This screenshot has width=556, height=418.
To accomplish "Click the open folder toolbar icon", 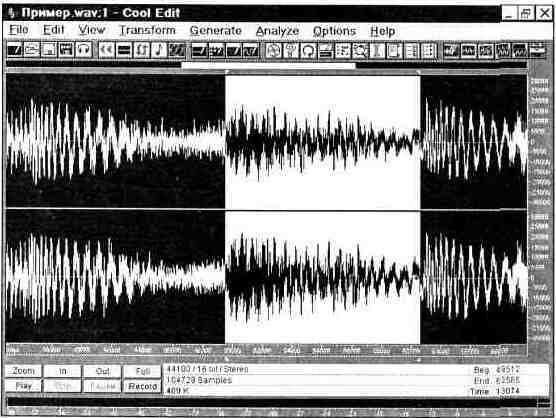I will pyautogui.click(x=32, y=50).
